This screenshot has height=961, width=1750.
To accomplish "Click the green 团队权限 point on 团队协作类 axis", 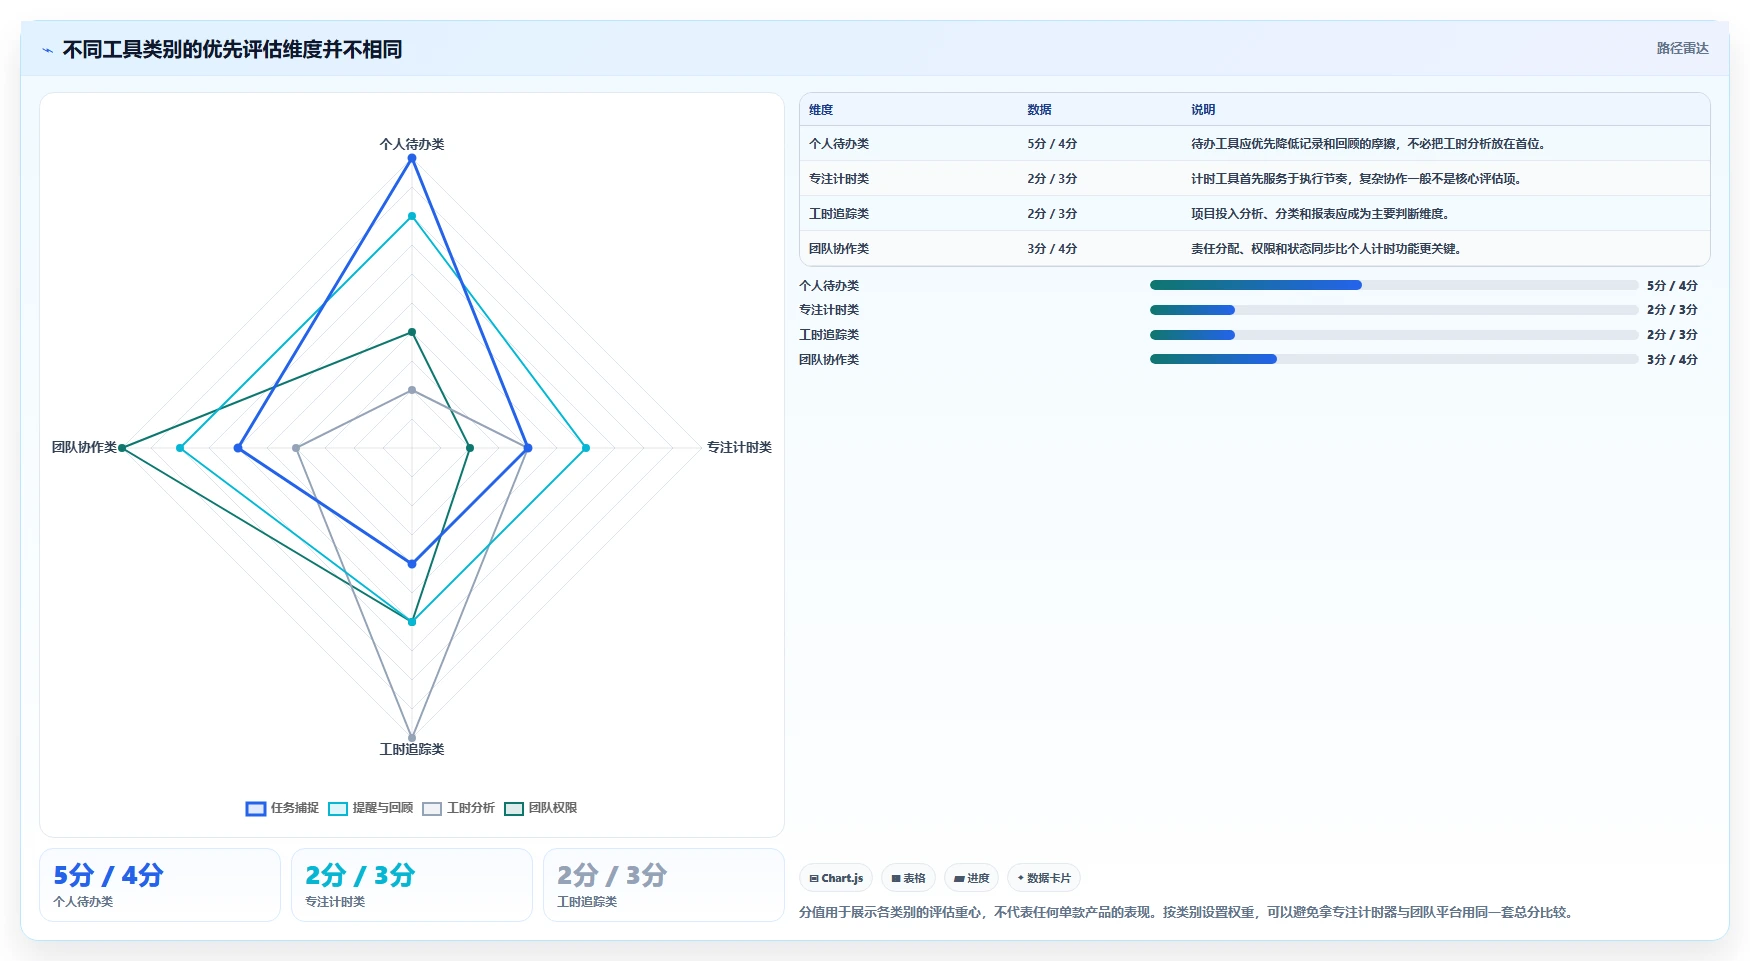I will pyautogui.click(x=122, y=448).
